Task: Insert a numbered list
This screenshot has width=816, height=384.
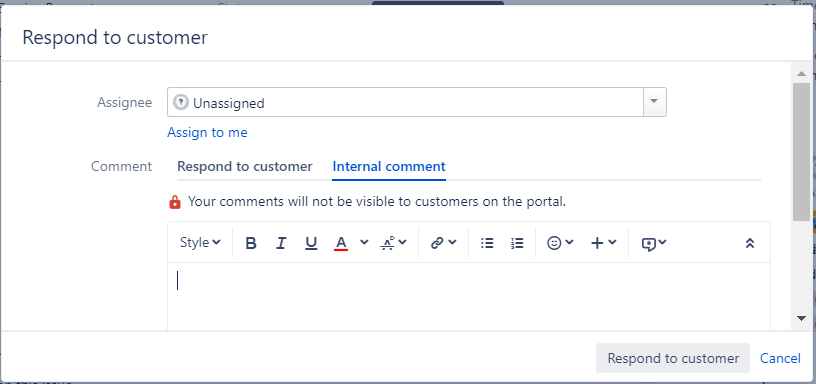Action: 517,243
